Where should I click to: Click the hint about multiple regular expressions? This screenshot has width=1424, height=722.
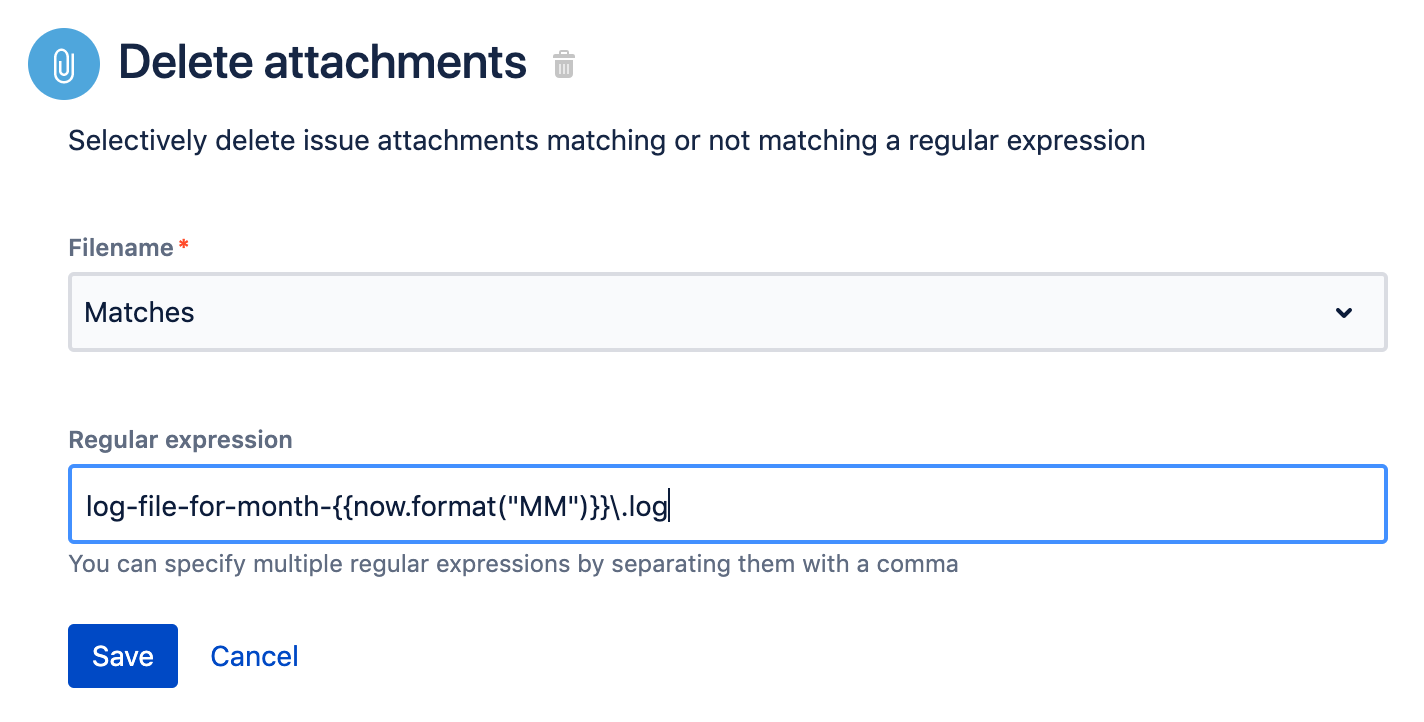coord(513,564)
